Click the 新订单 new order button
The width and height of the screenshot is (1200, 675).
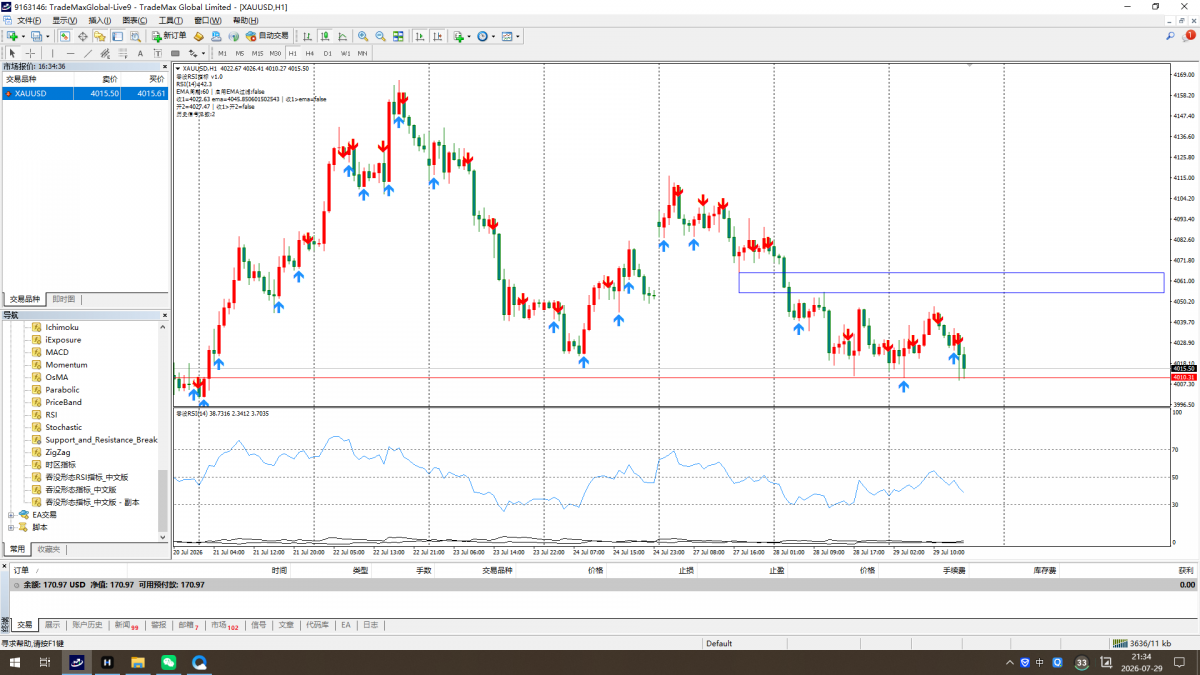168,36
